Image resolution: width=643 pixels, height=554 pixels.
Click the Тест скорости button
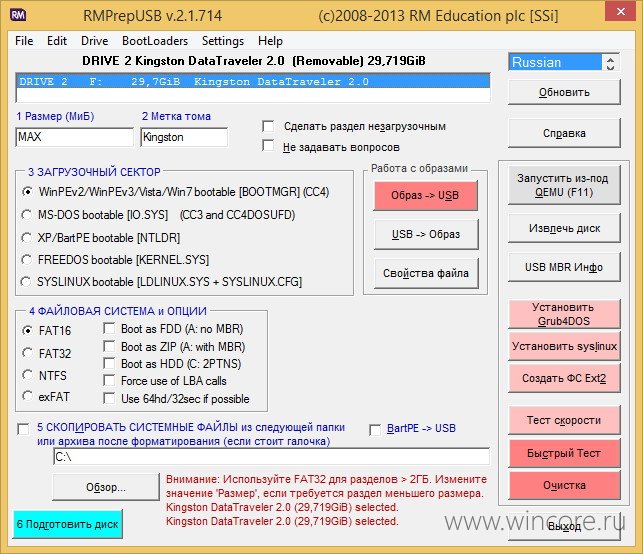click(564, 420)
